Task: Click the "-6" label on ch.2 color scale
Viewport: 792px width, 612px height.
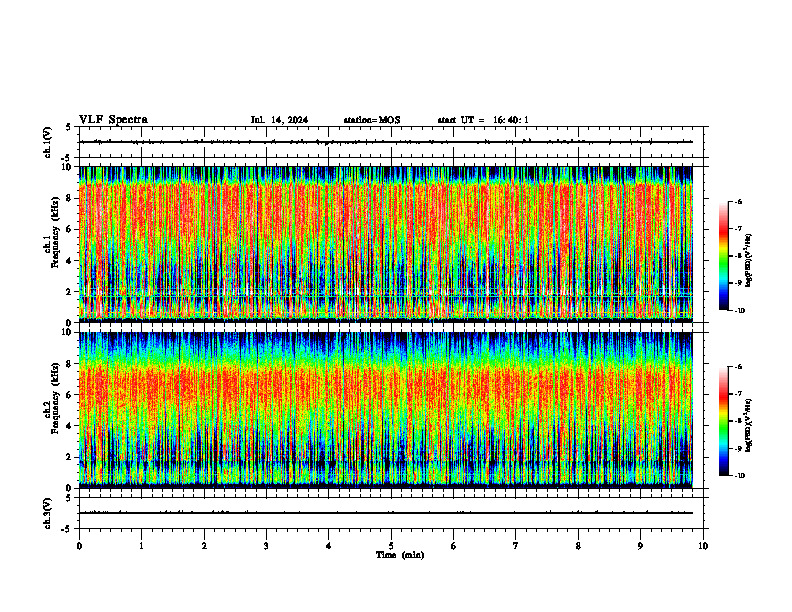Action: tap(738, 367)
